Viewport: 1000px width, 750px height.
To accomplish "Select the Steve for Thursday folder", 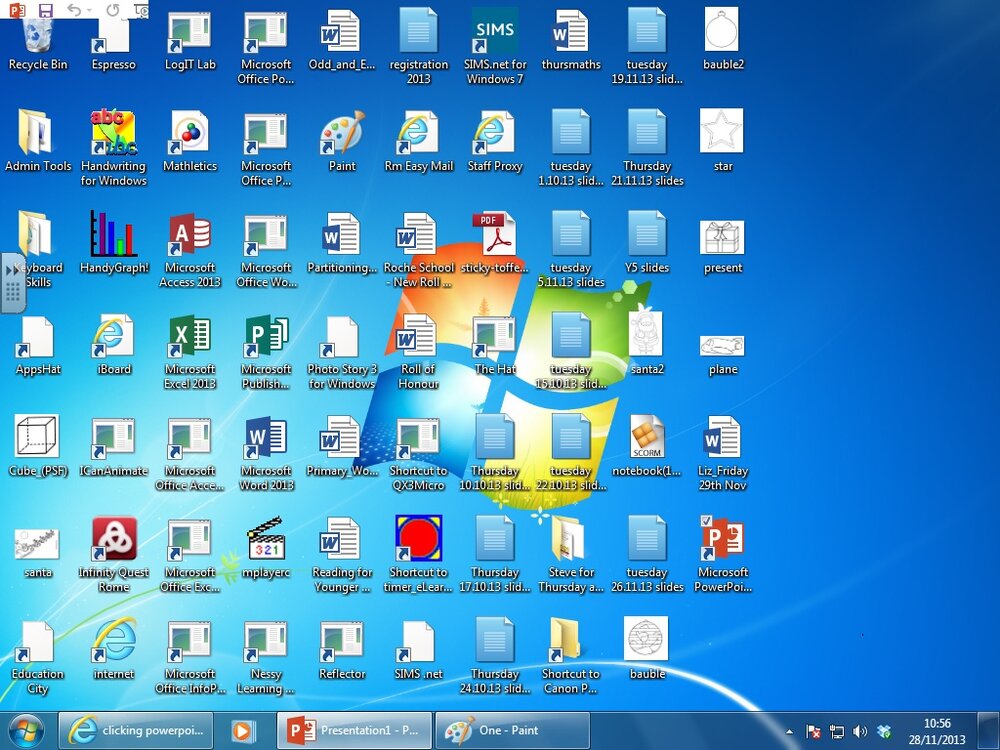I will (x=568, y=538).
